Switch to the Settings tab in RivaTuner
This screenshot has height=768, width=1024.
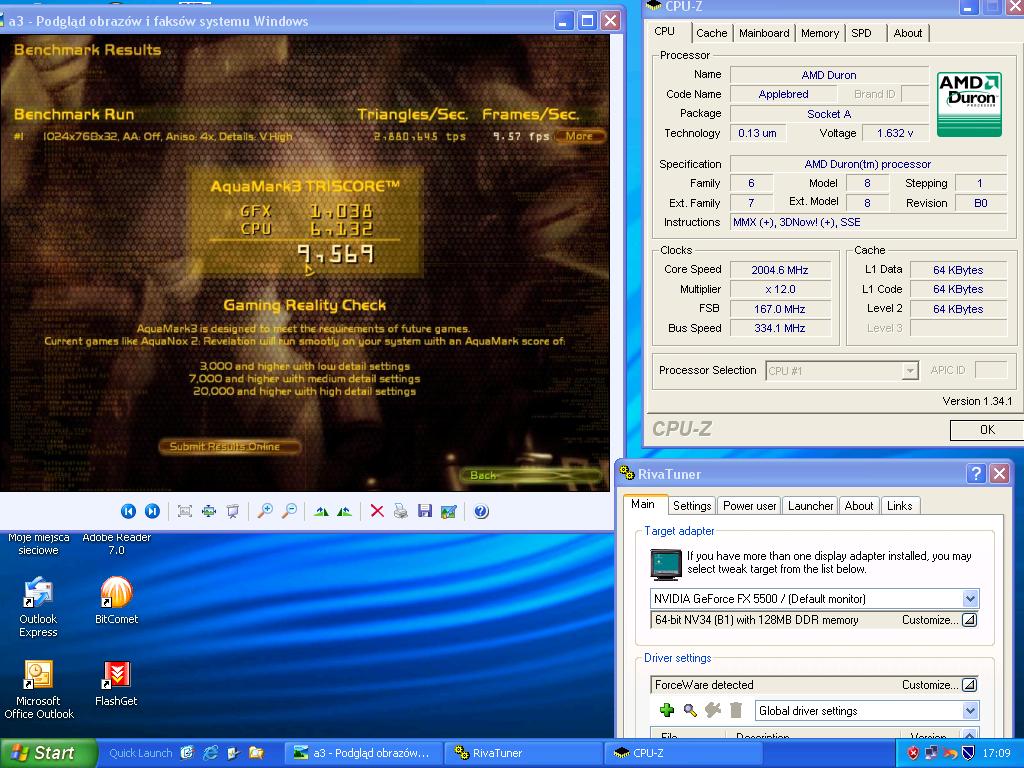(x=692, y=505)
